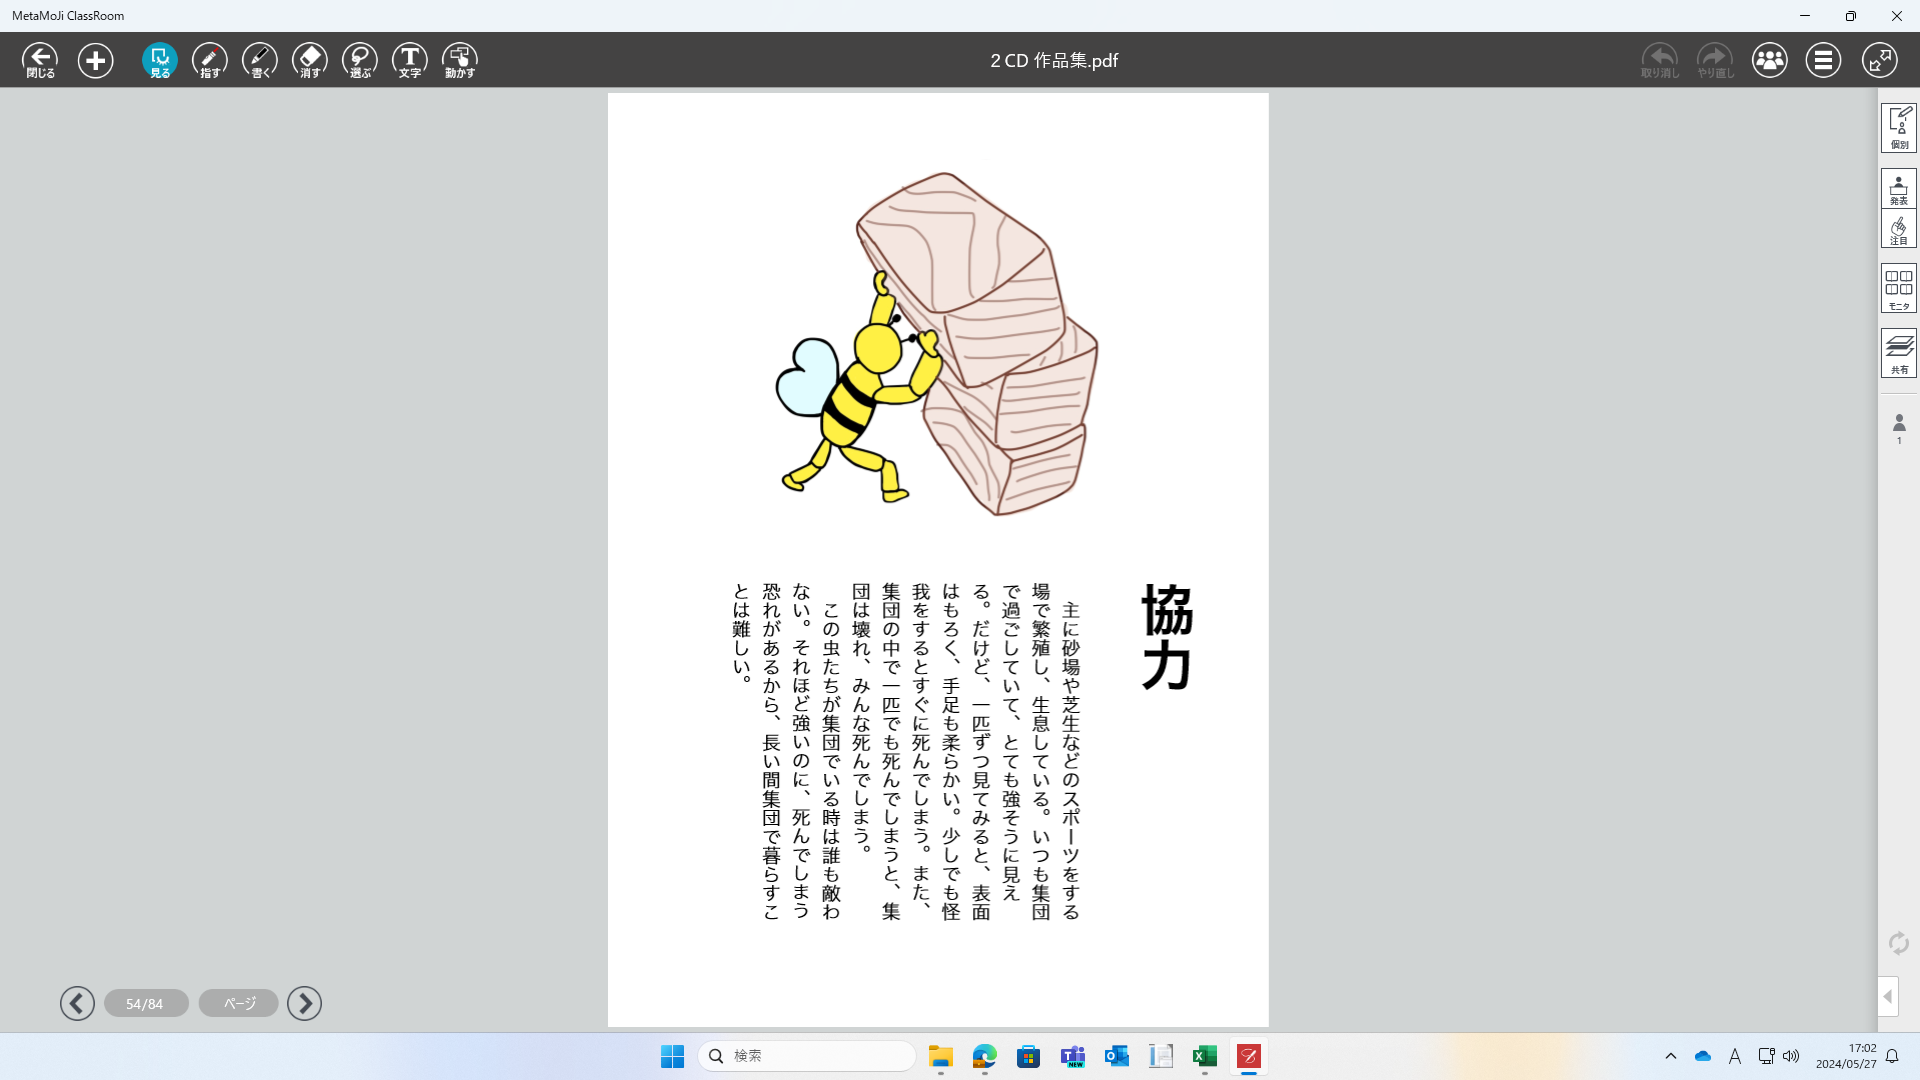The width and height of the screenshot is (1920, 1080).
Task: Click the add (+) icon in the toolbar
Action: 96,60
